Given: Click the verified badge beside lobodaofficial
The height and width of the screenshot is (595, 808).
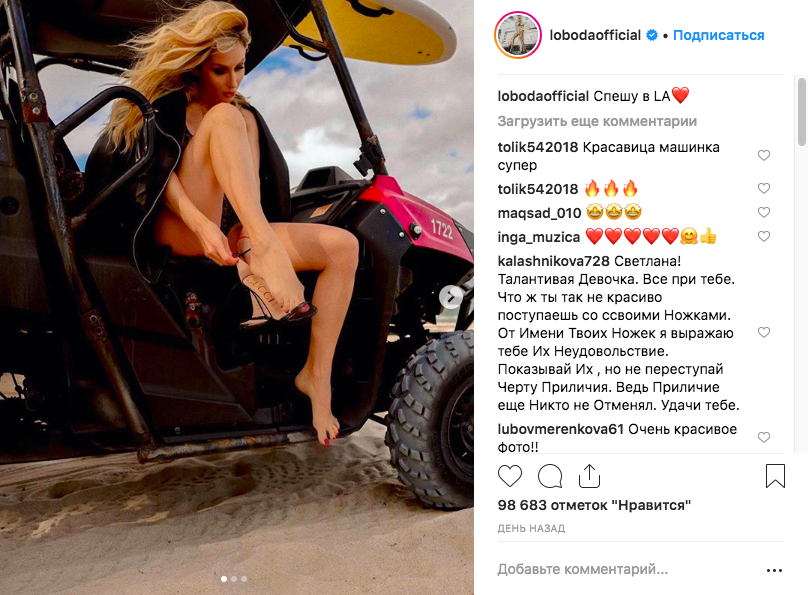Looking at the screenshot, I should pyautogui.click(x=652, y=35).
